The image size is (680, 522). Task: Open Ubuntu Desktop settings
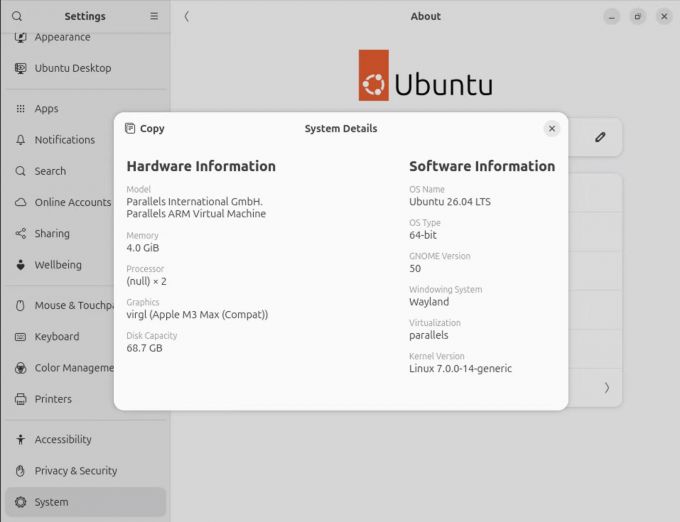pyautogui.click(x=85, y=68)
